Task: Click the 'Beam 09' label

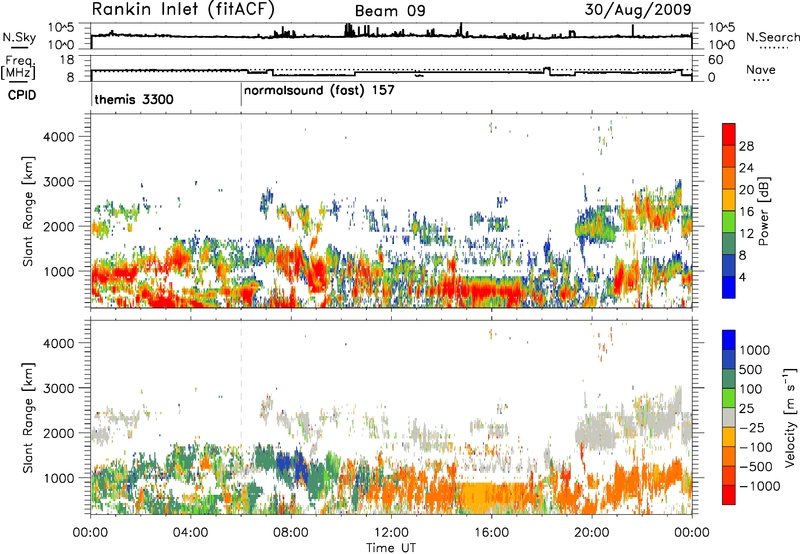Action: 390,11
